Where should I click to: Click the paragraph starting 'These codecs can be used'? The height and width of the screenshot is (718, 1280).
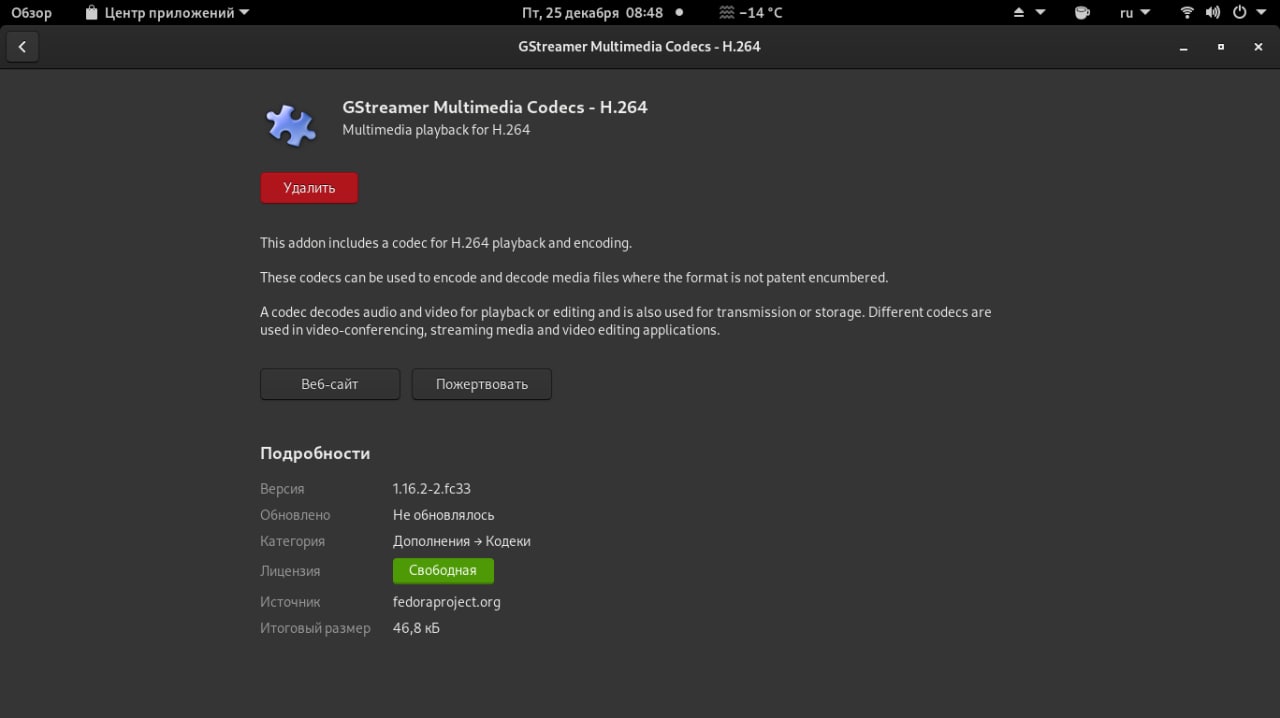[574, 278]
